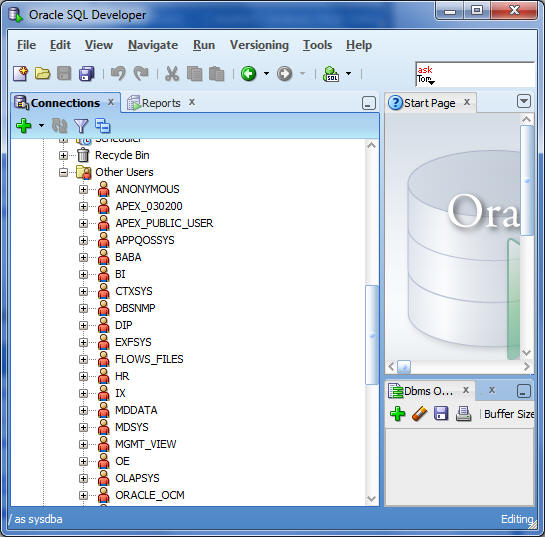Click the Schema Browser icon in Connections
545x537 pixels.
(x=103, y=126)
